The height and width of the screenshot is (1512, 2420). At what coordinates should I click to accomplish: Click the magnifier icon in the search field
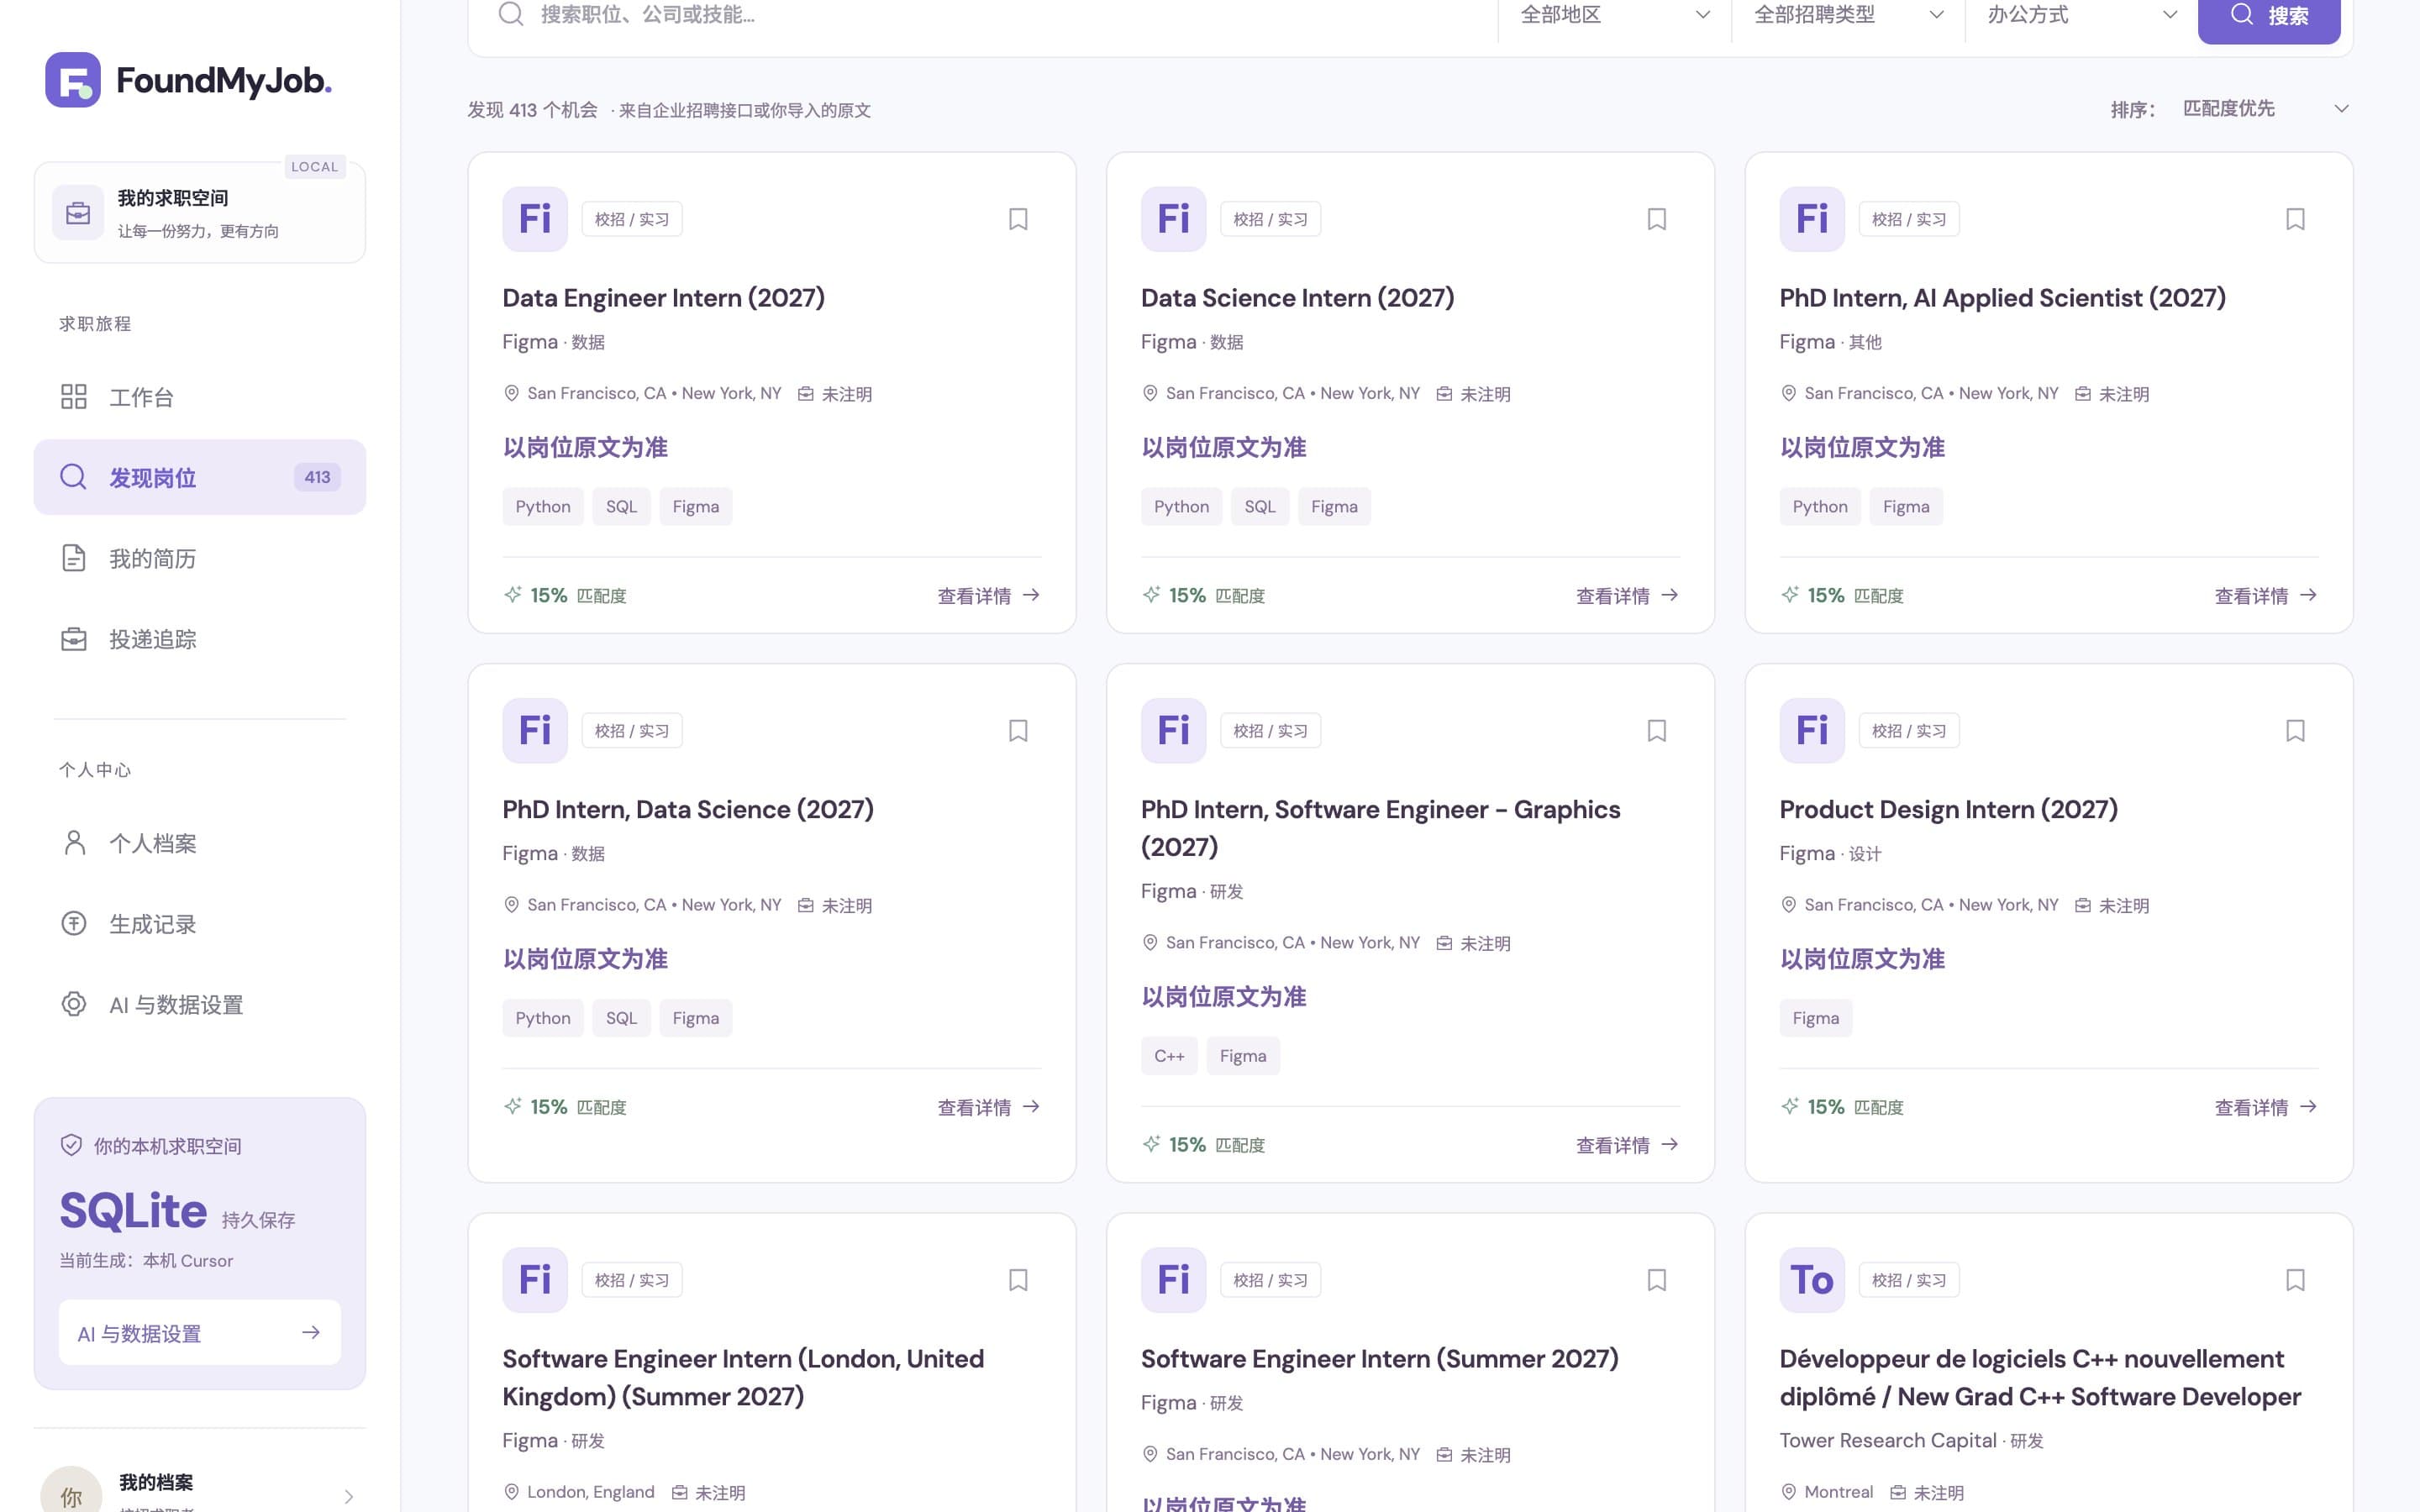tap(511, 14)
